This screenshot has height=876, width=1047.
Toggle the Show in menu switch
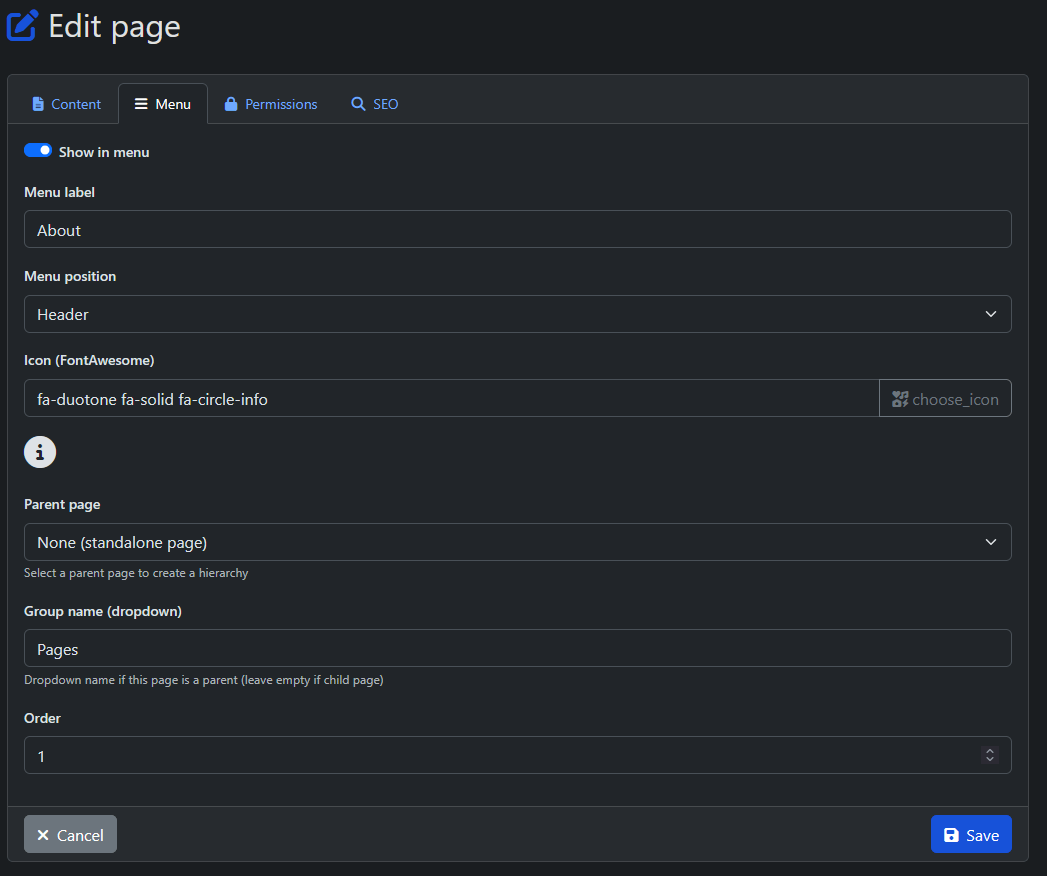[x=38, y=151]
